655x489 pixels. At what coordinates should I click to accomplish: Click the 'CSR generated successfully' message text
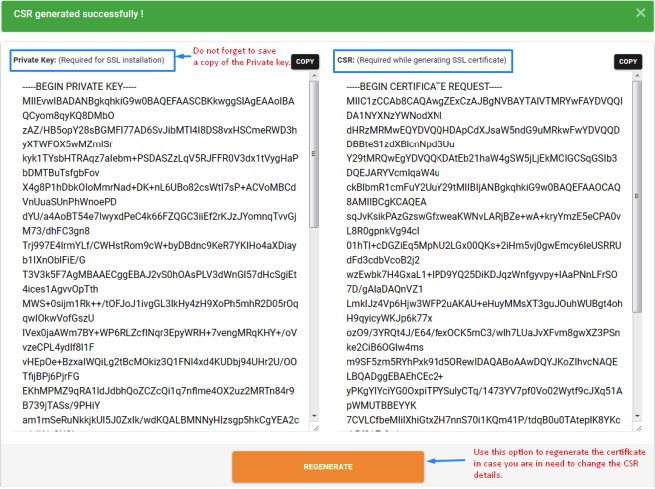(x=74, y=13)
